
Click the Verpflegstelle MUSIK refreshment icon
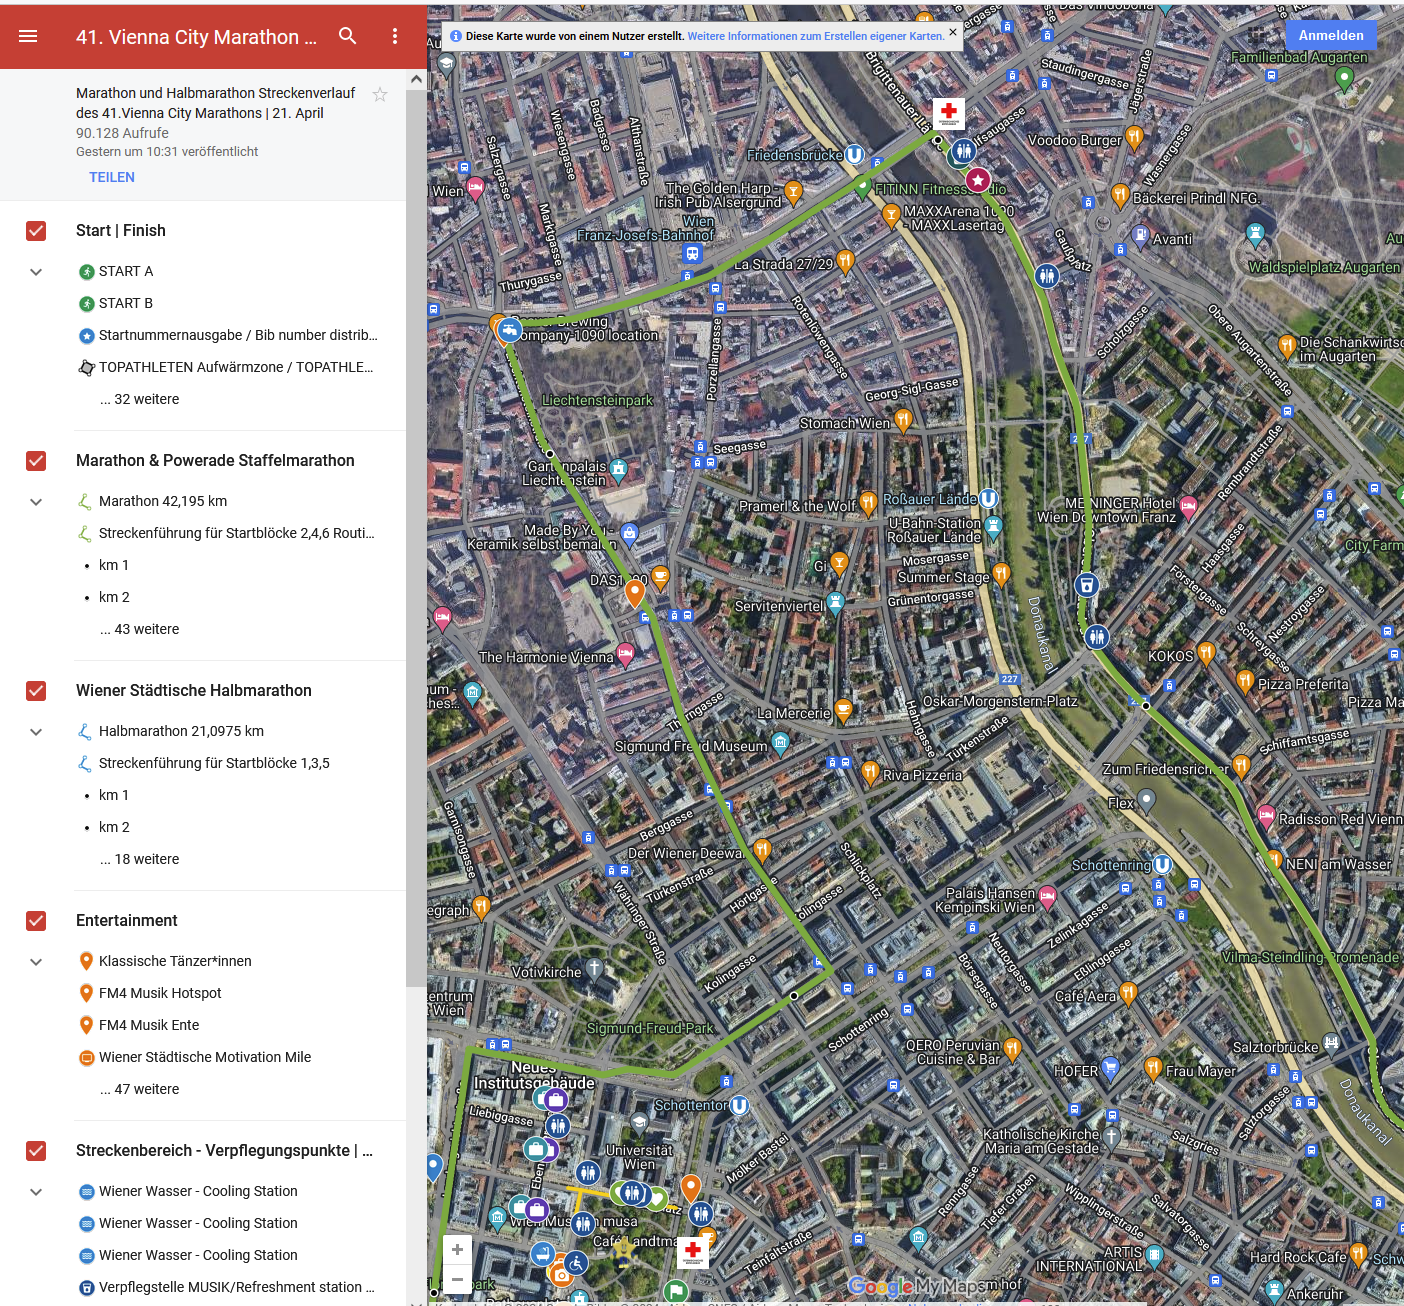pos(87,1288)
